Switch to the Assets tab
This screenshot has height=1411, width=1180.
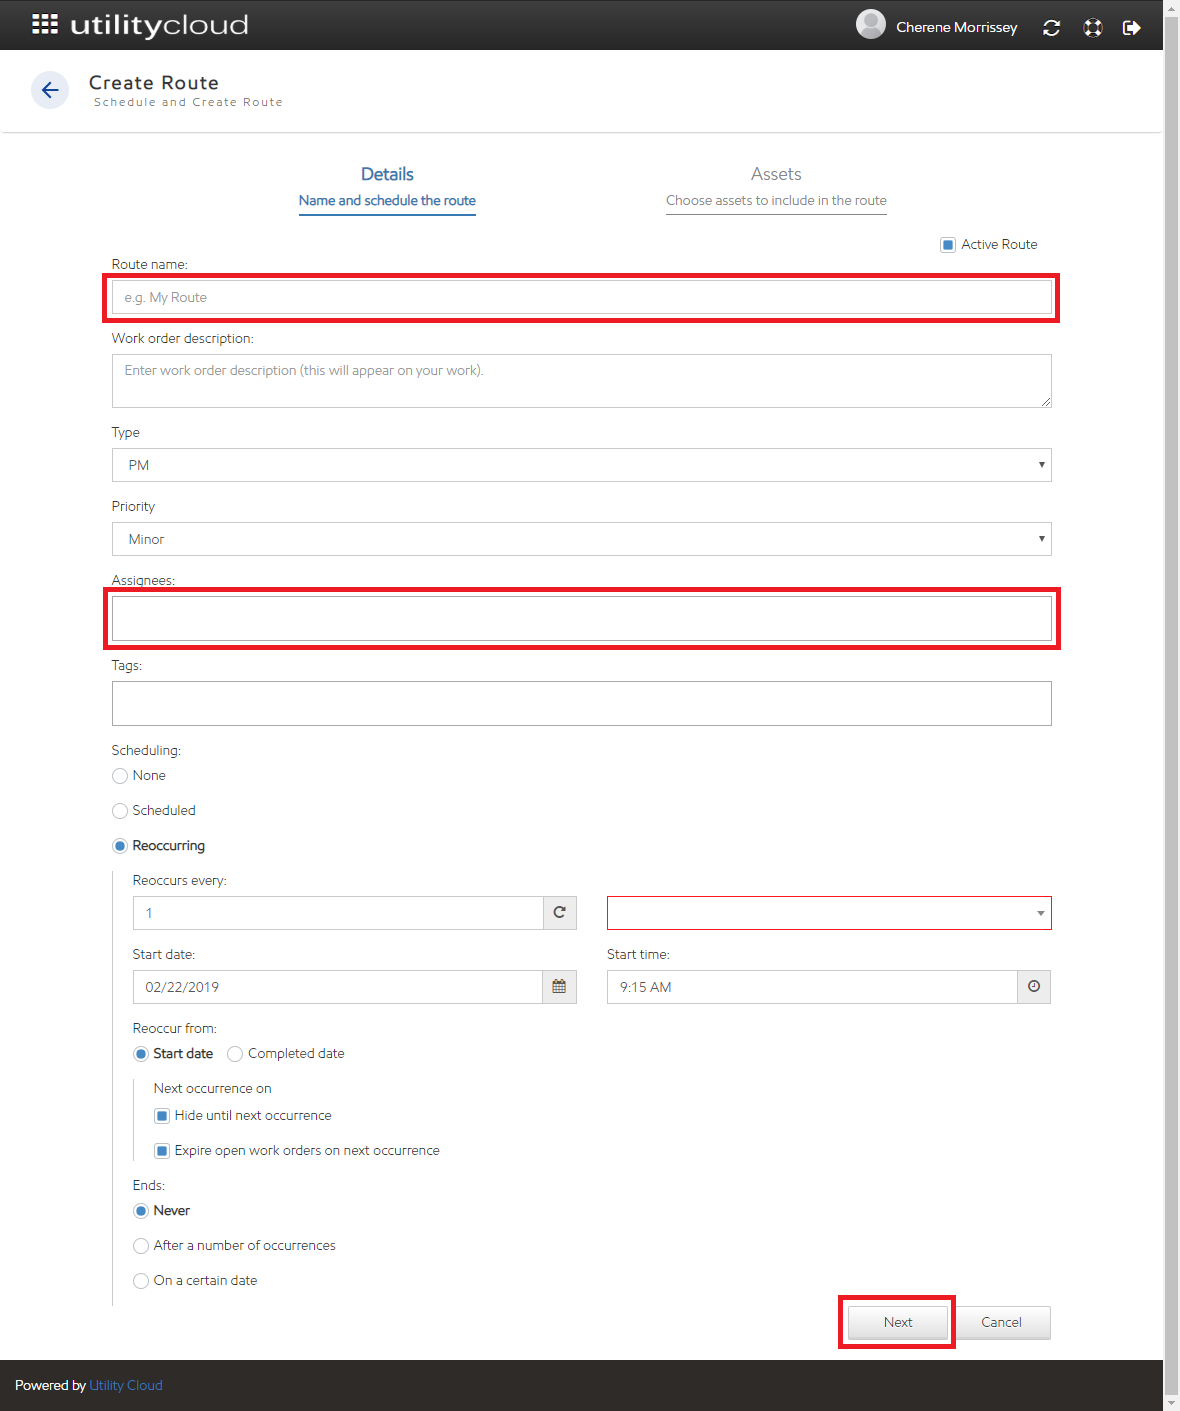tap(776, 186)
